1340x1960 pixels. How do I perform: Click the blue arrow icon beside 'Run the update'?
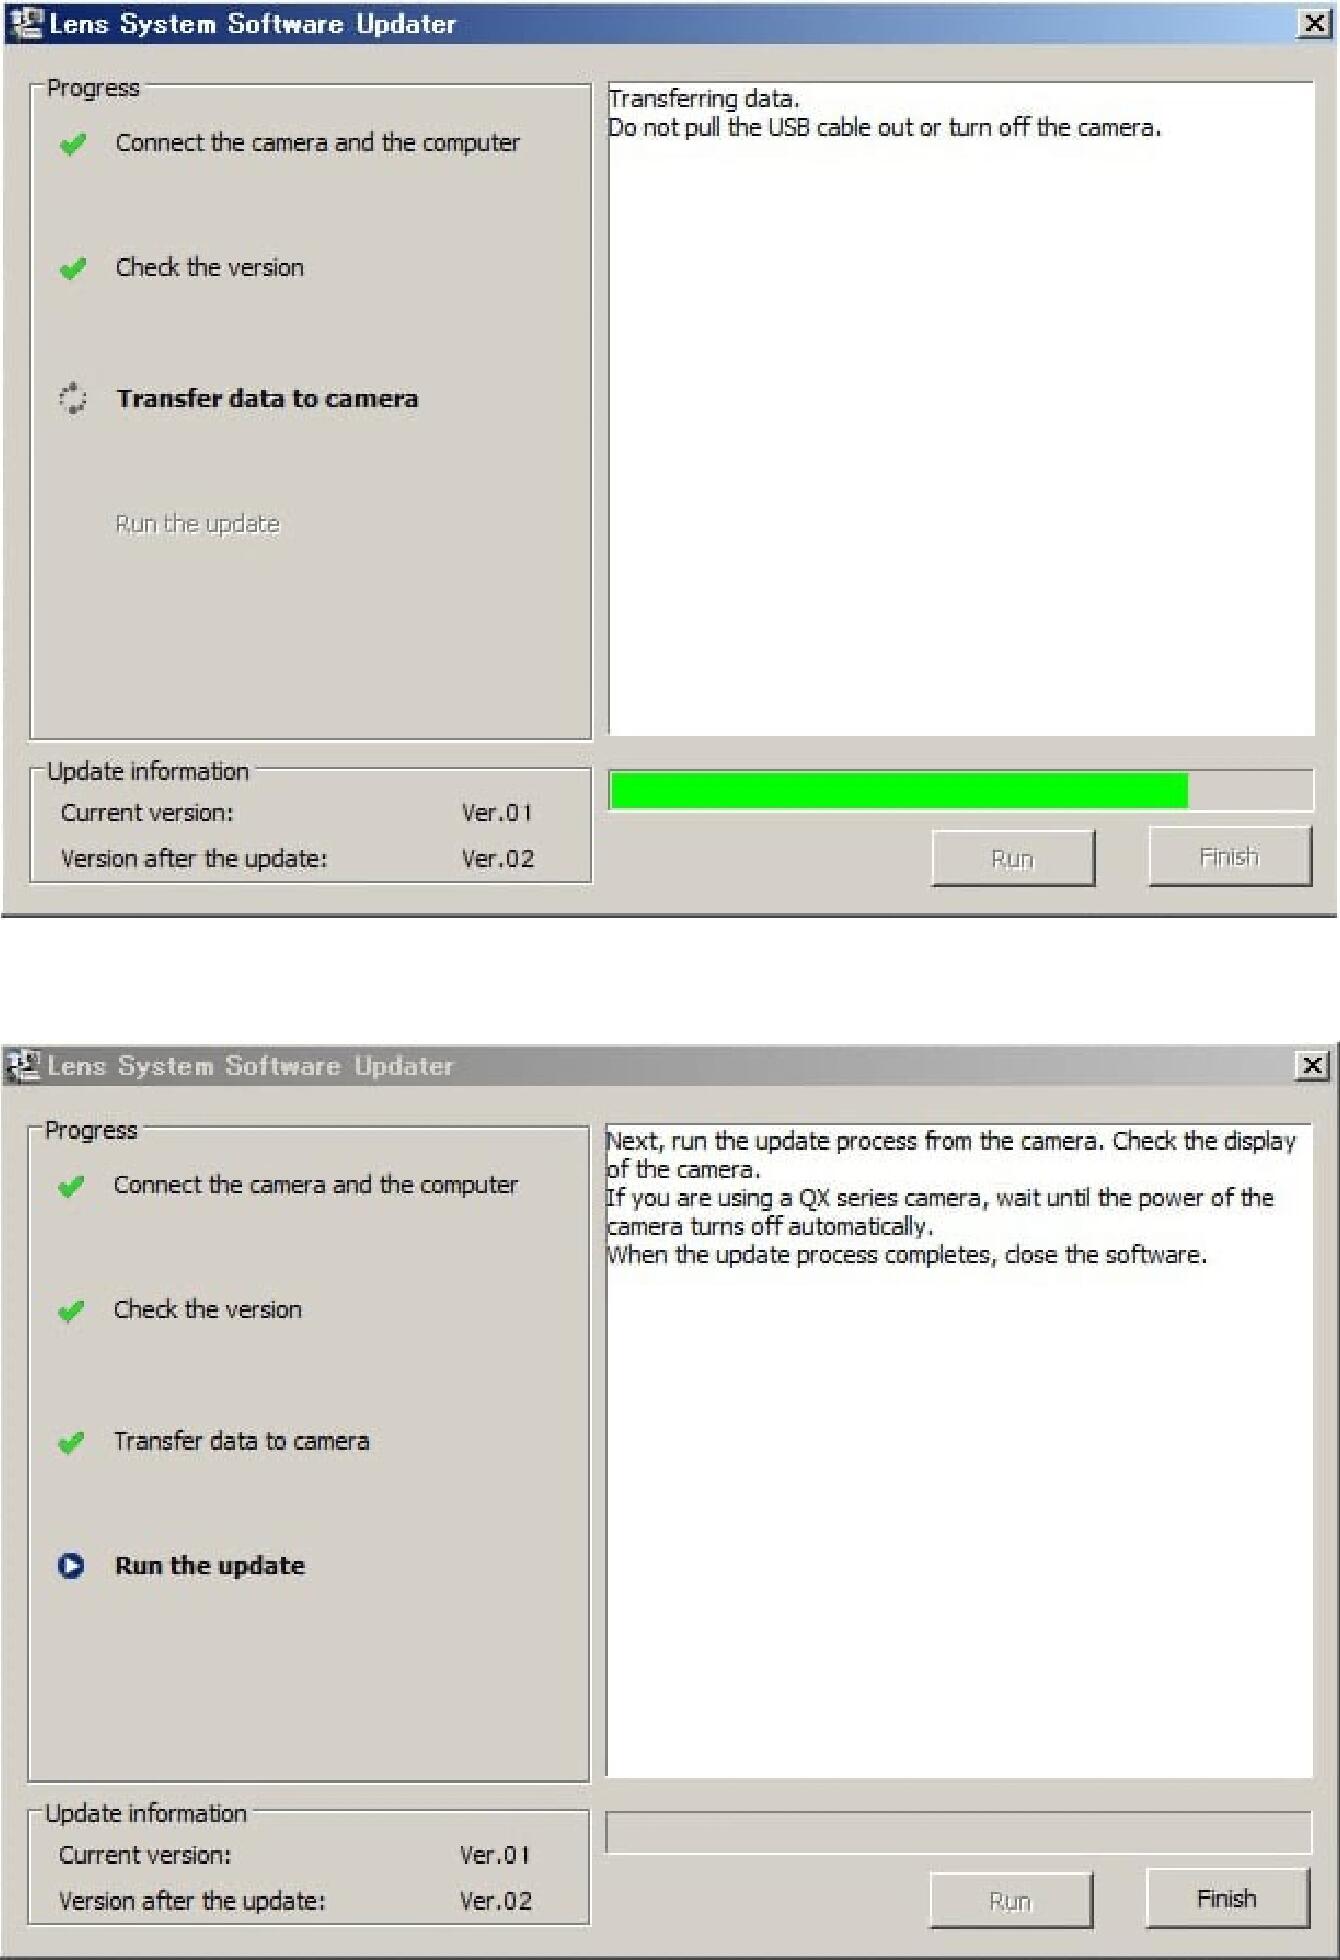click(71, 1565)
